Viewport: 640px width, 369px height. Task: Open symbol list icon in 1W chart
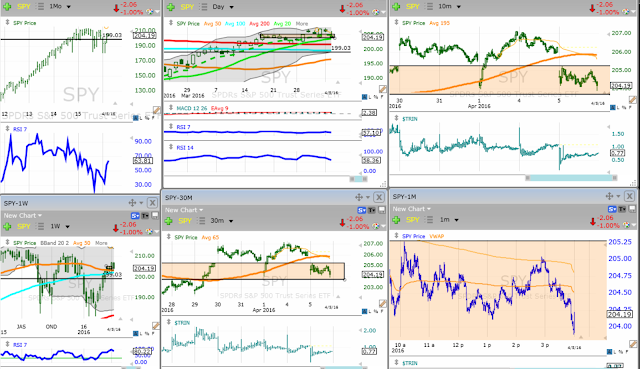coord(40,226)
